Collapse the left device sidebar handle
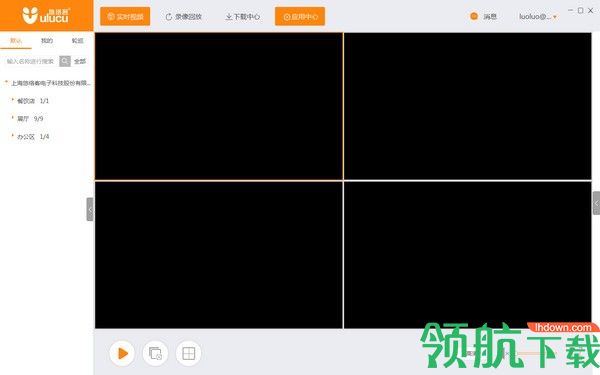Image resolution: width=600 pixels, height=375 pixels. tap(90, 209)
